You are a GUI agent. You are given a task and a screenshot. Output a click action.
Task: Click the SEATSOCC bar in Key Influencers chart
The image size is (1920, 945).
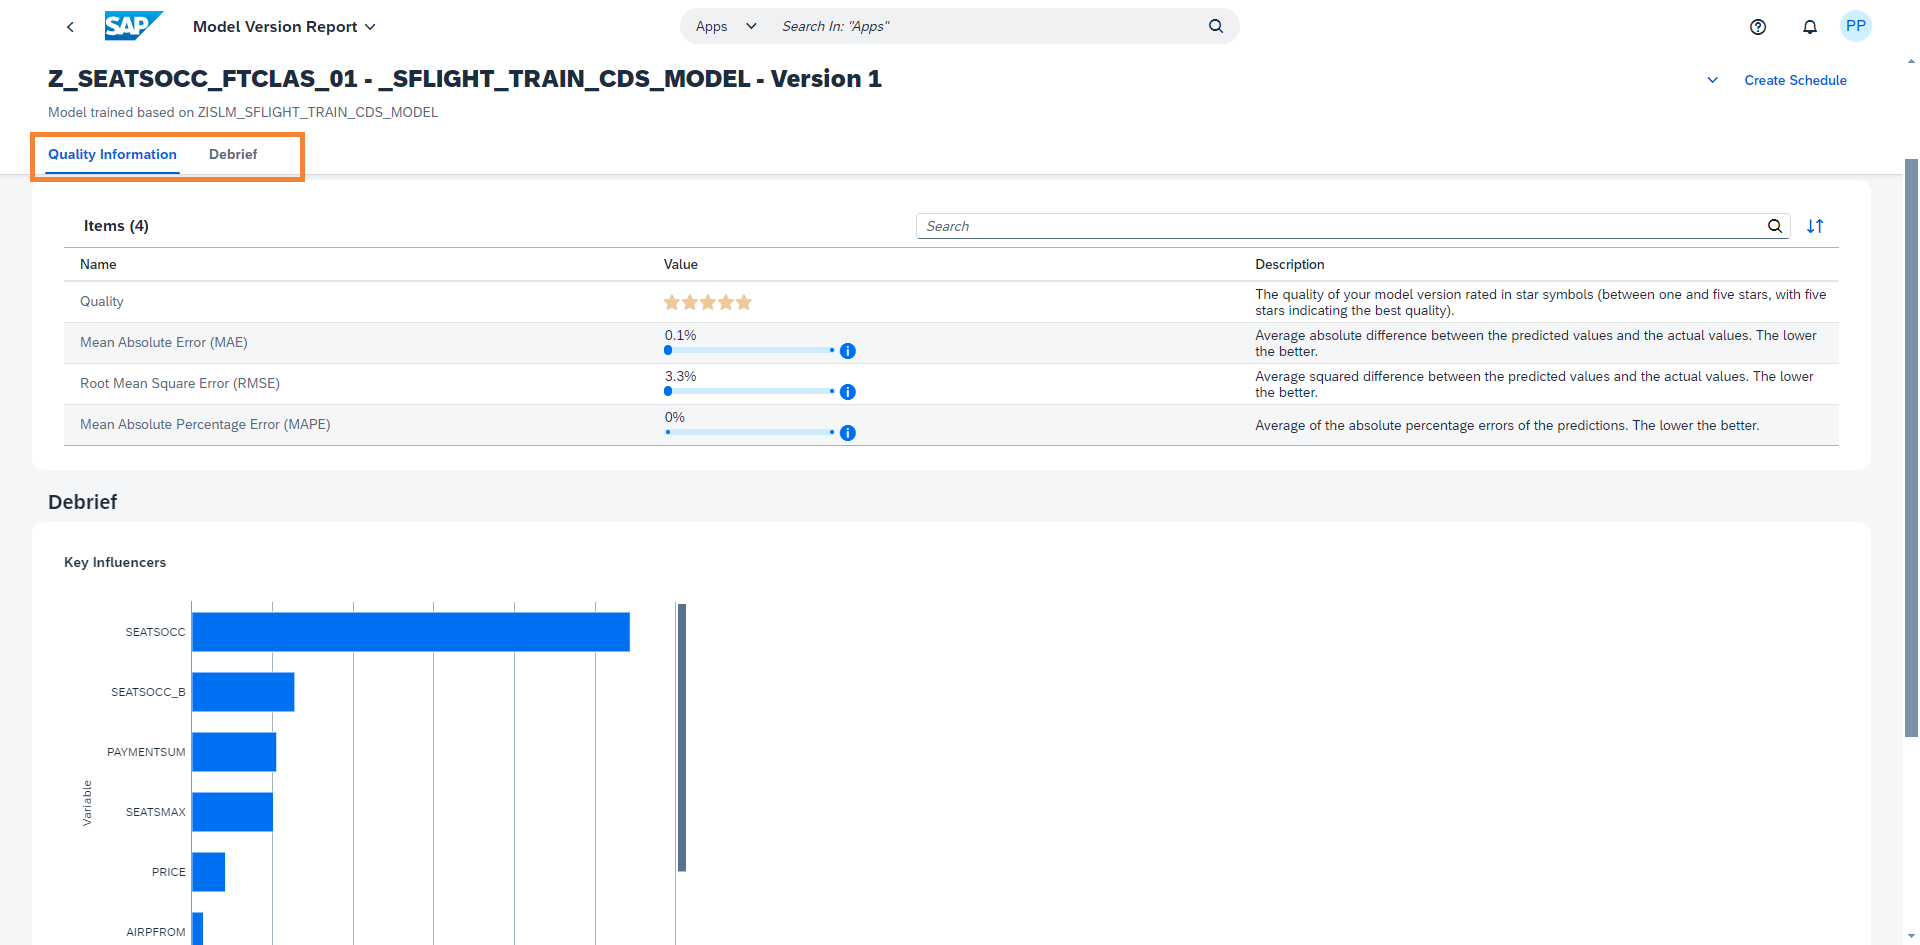(410, 632)
